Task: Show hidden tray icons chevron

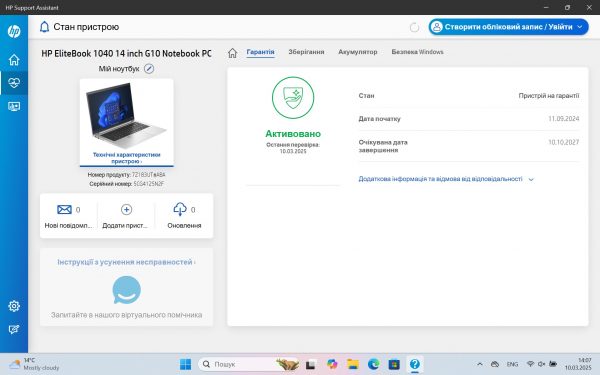Action: pyautogui.click(x=479, y=364)
